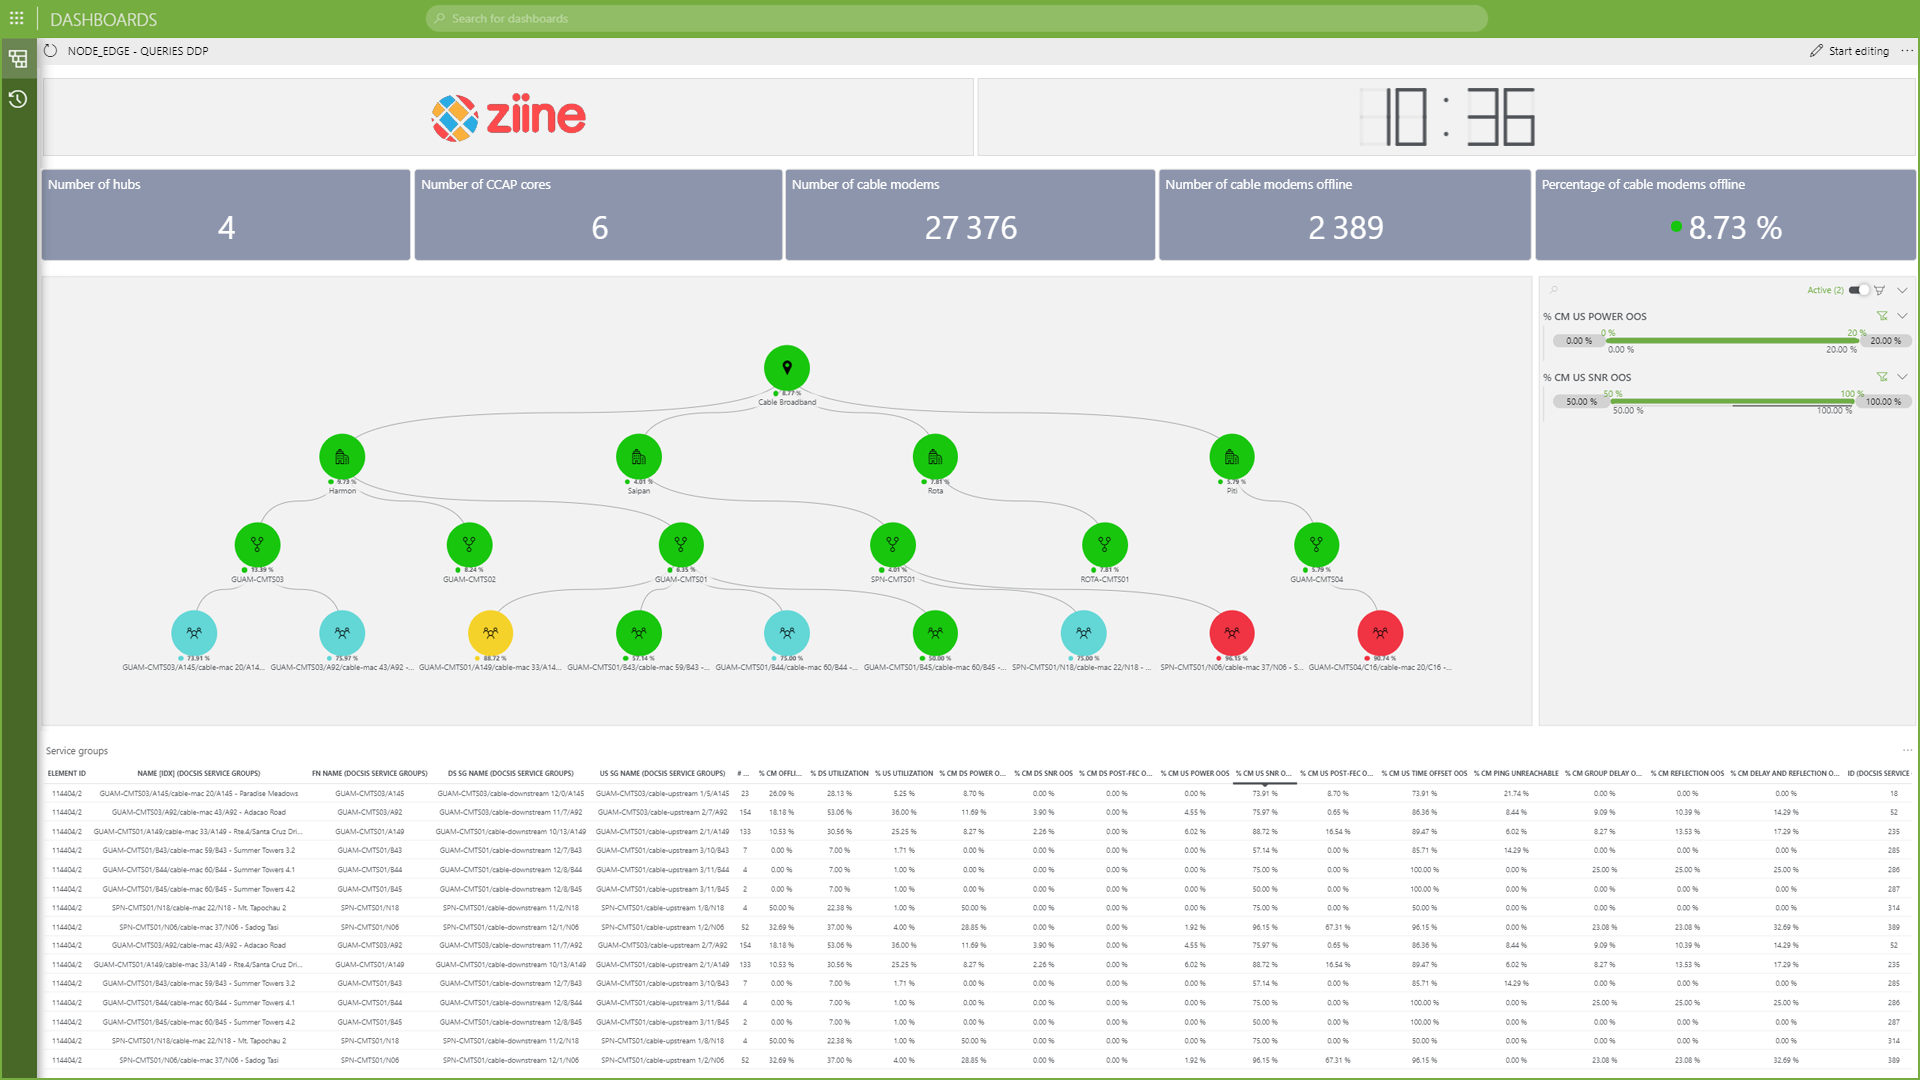Viewport: 1920px width, 1080px height.
Task: Select the Piti hub node
Action: point(1232,457)
